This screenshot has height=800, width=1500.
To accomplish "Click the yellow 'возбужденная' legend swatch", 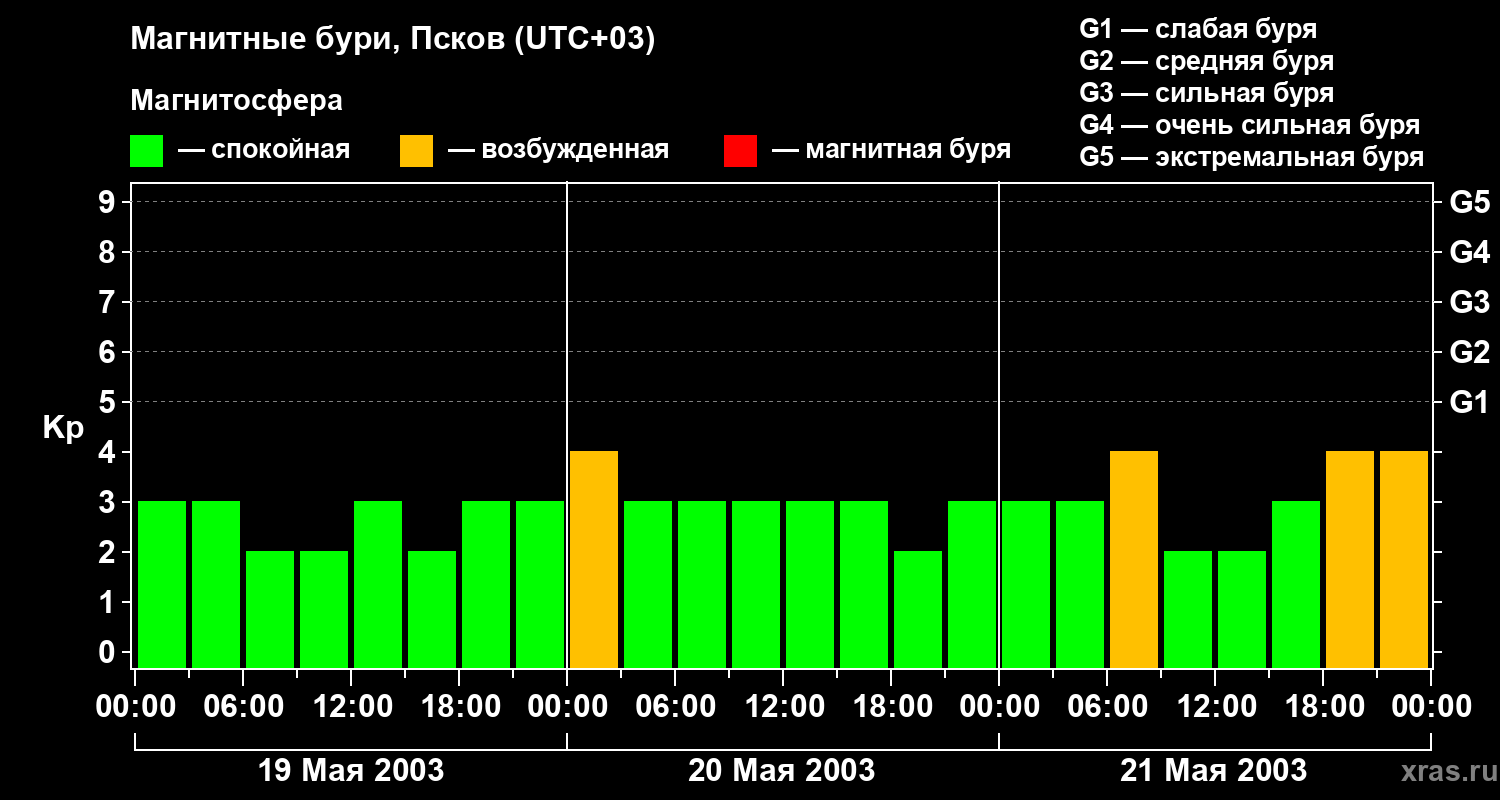I will click(416, 151).
